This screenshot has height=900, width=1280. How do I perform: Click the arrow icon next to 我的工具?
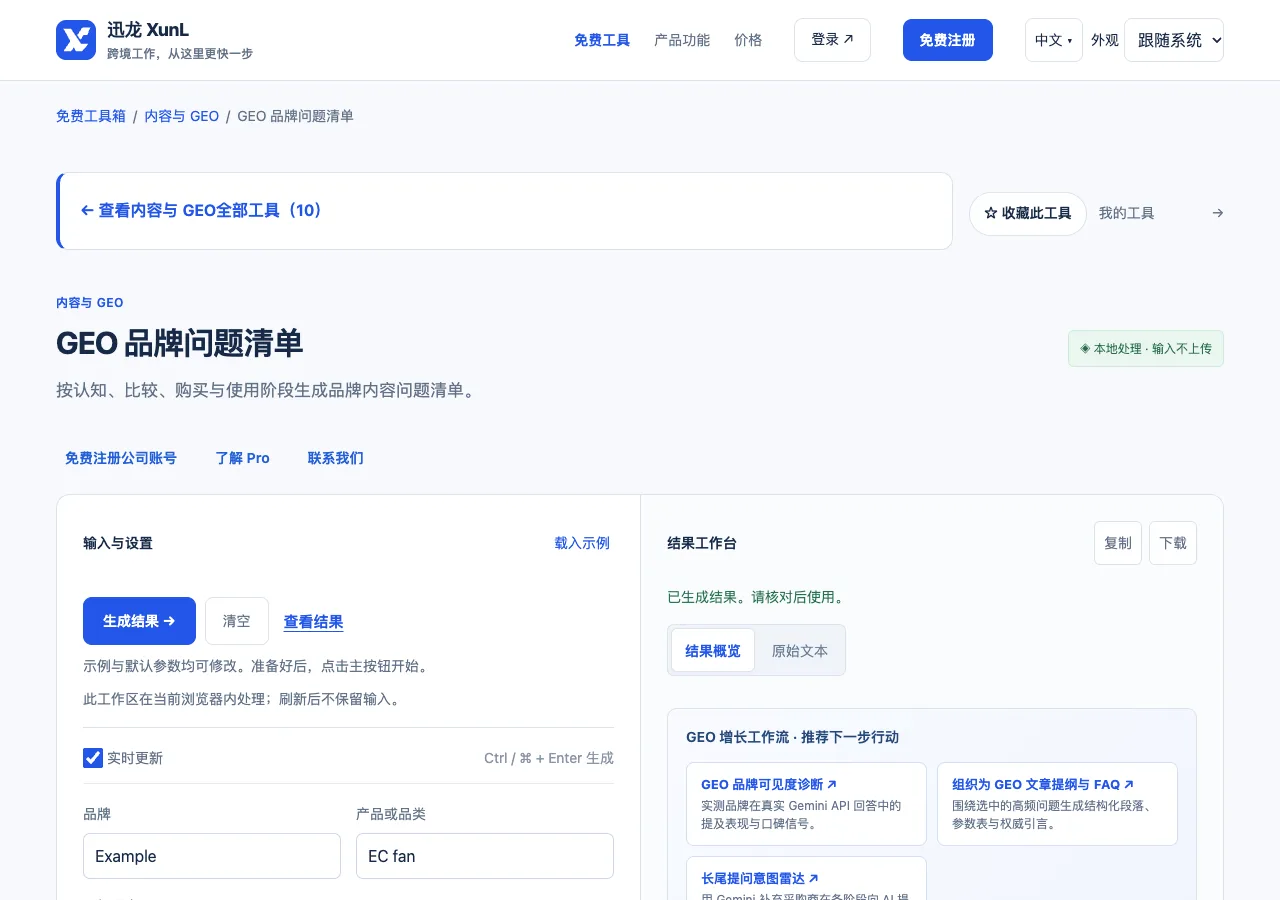coord(1217,213)
